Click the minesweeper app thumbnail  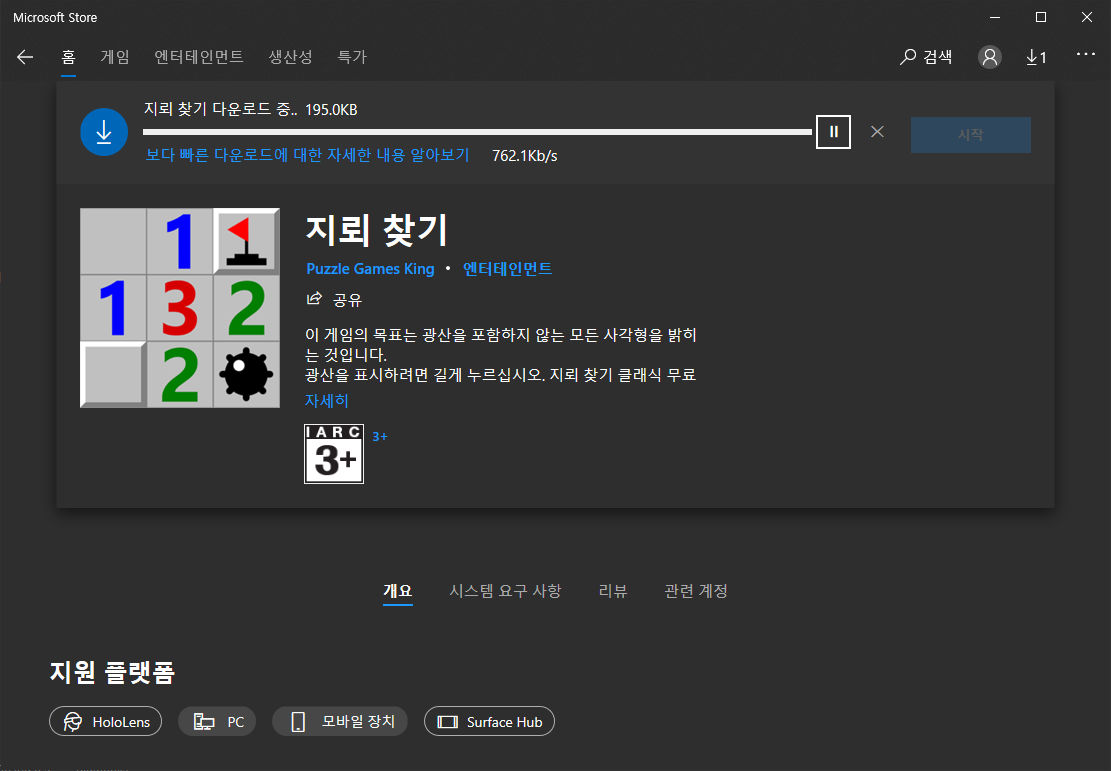180,308
